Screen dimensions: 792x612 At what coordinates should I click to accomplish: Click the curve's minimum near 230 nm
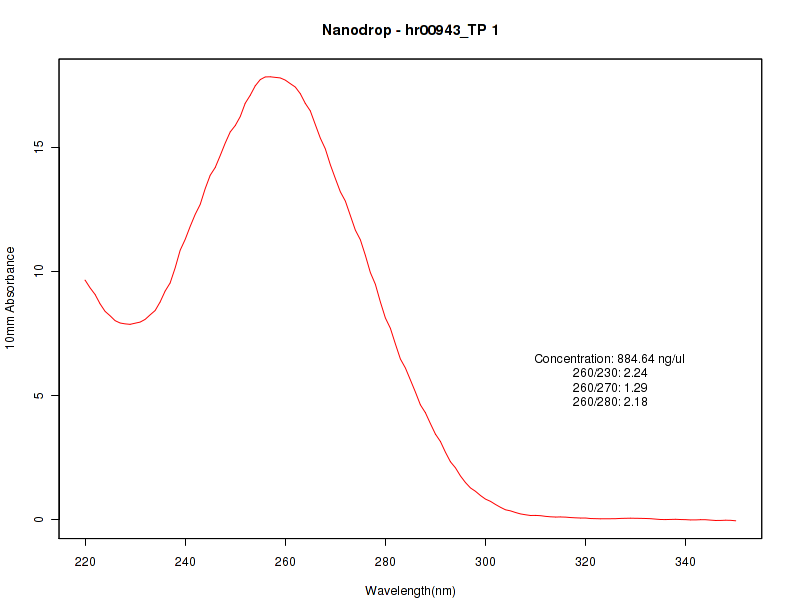point(130,324)
